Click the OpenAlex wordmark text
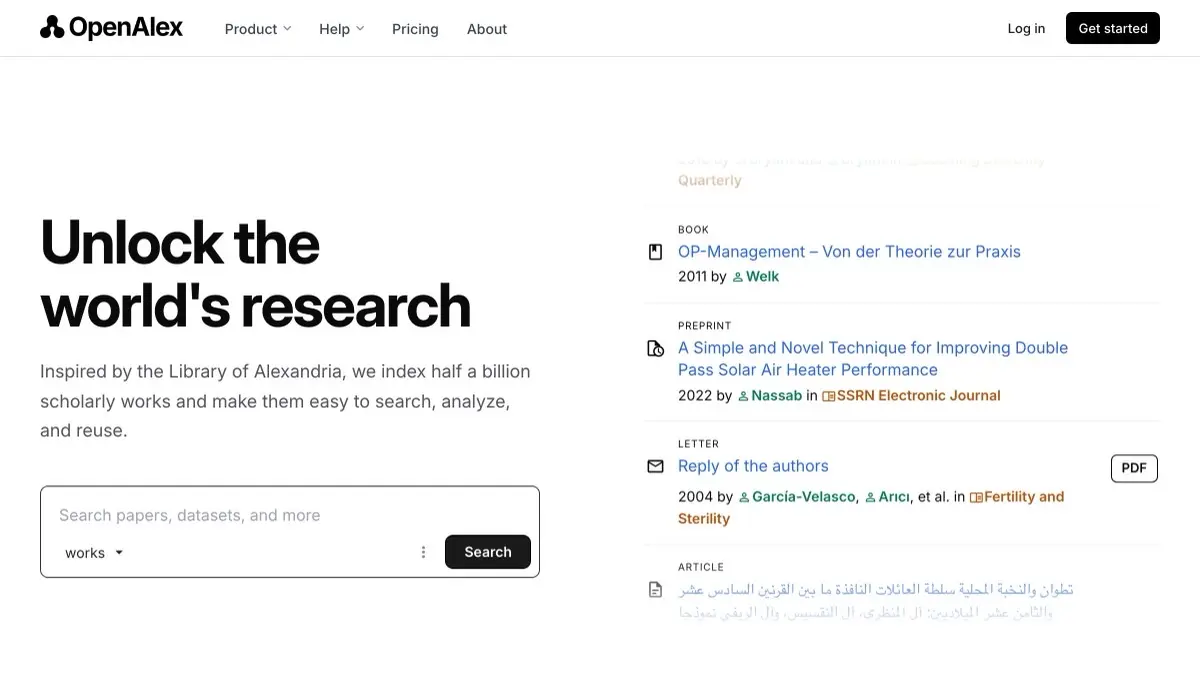This screenshot has width=1200, height=675. click(x=126, y=28)
